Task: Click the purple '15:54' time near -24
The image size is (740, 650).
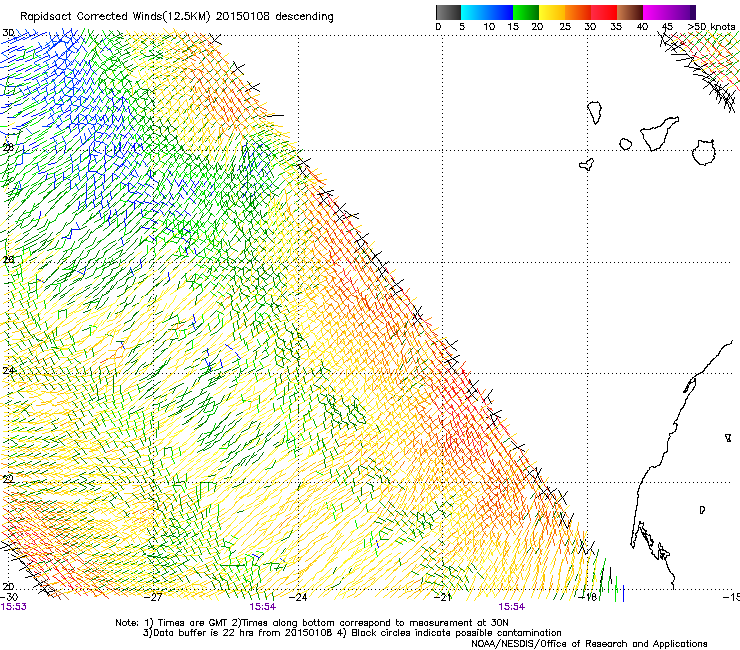Action: pos(263,607)
